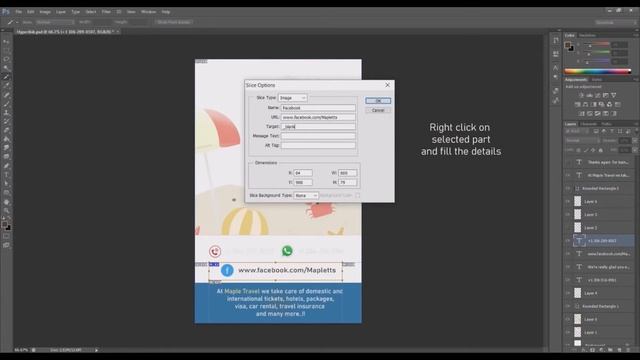Screen dimensions: 640x360
Task: Switch to the Paths tab
Action: click(606, 124)
